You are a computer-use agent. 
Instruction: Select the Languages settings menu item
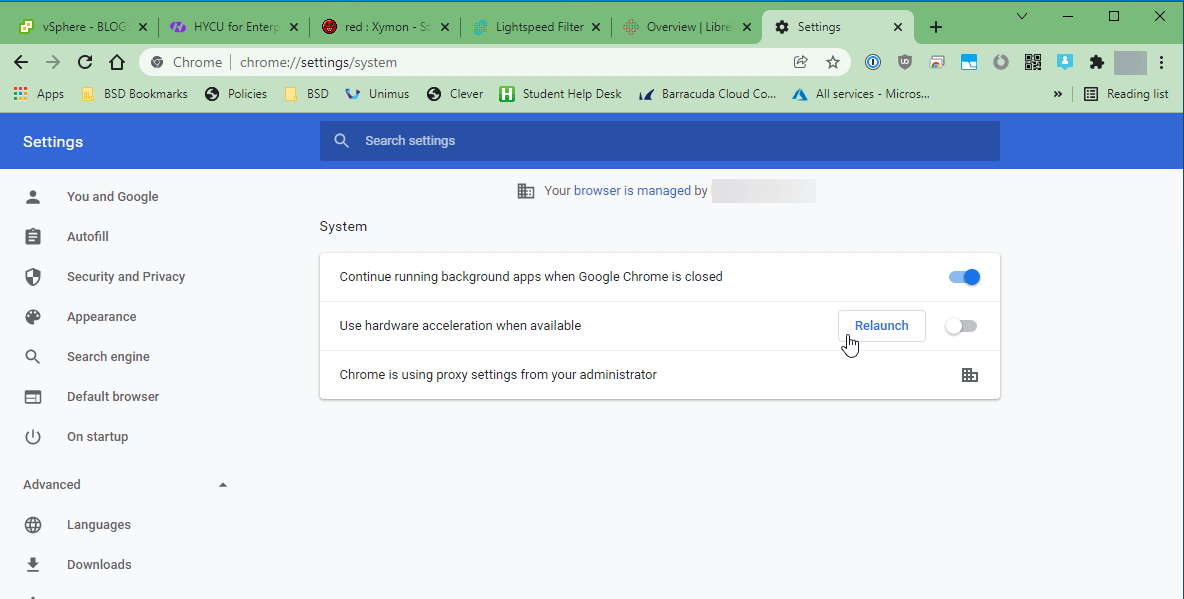99,524
